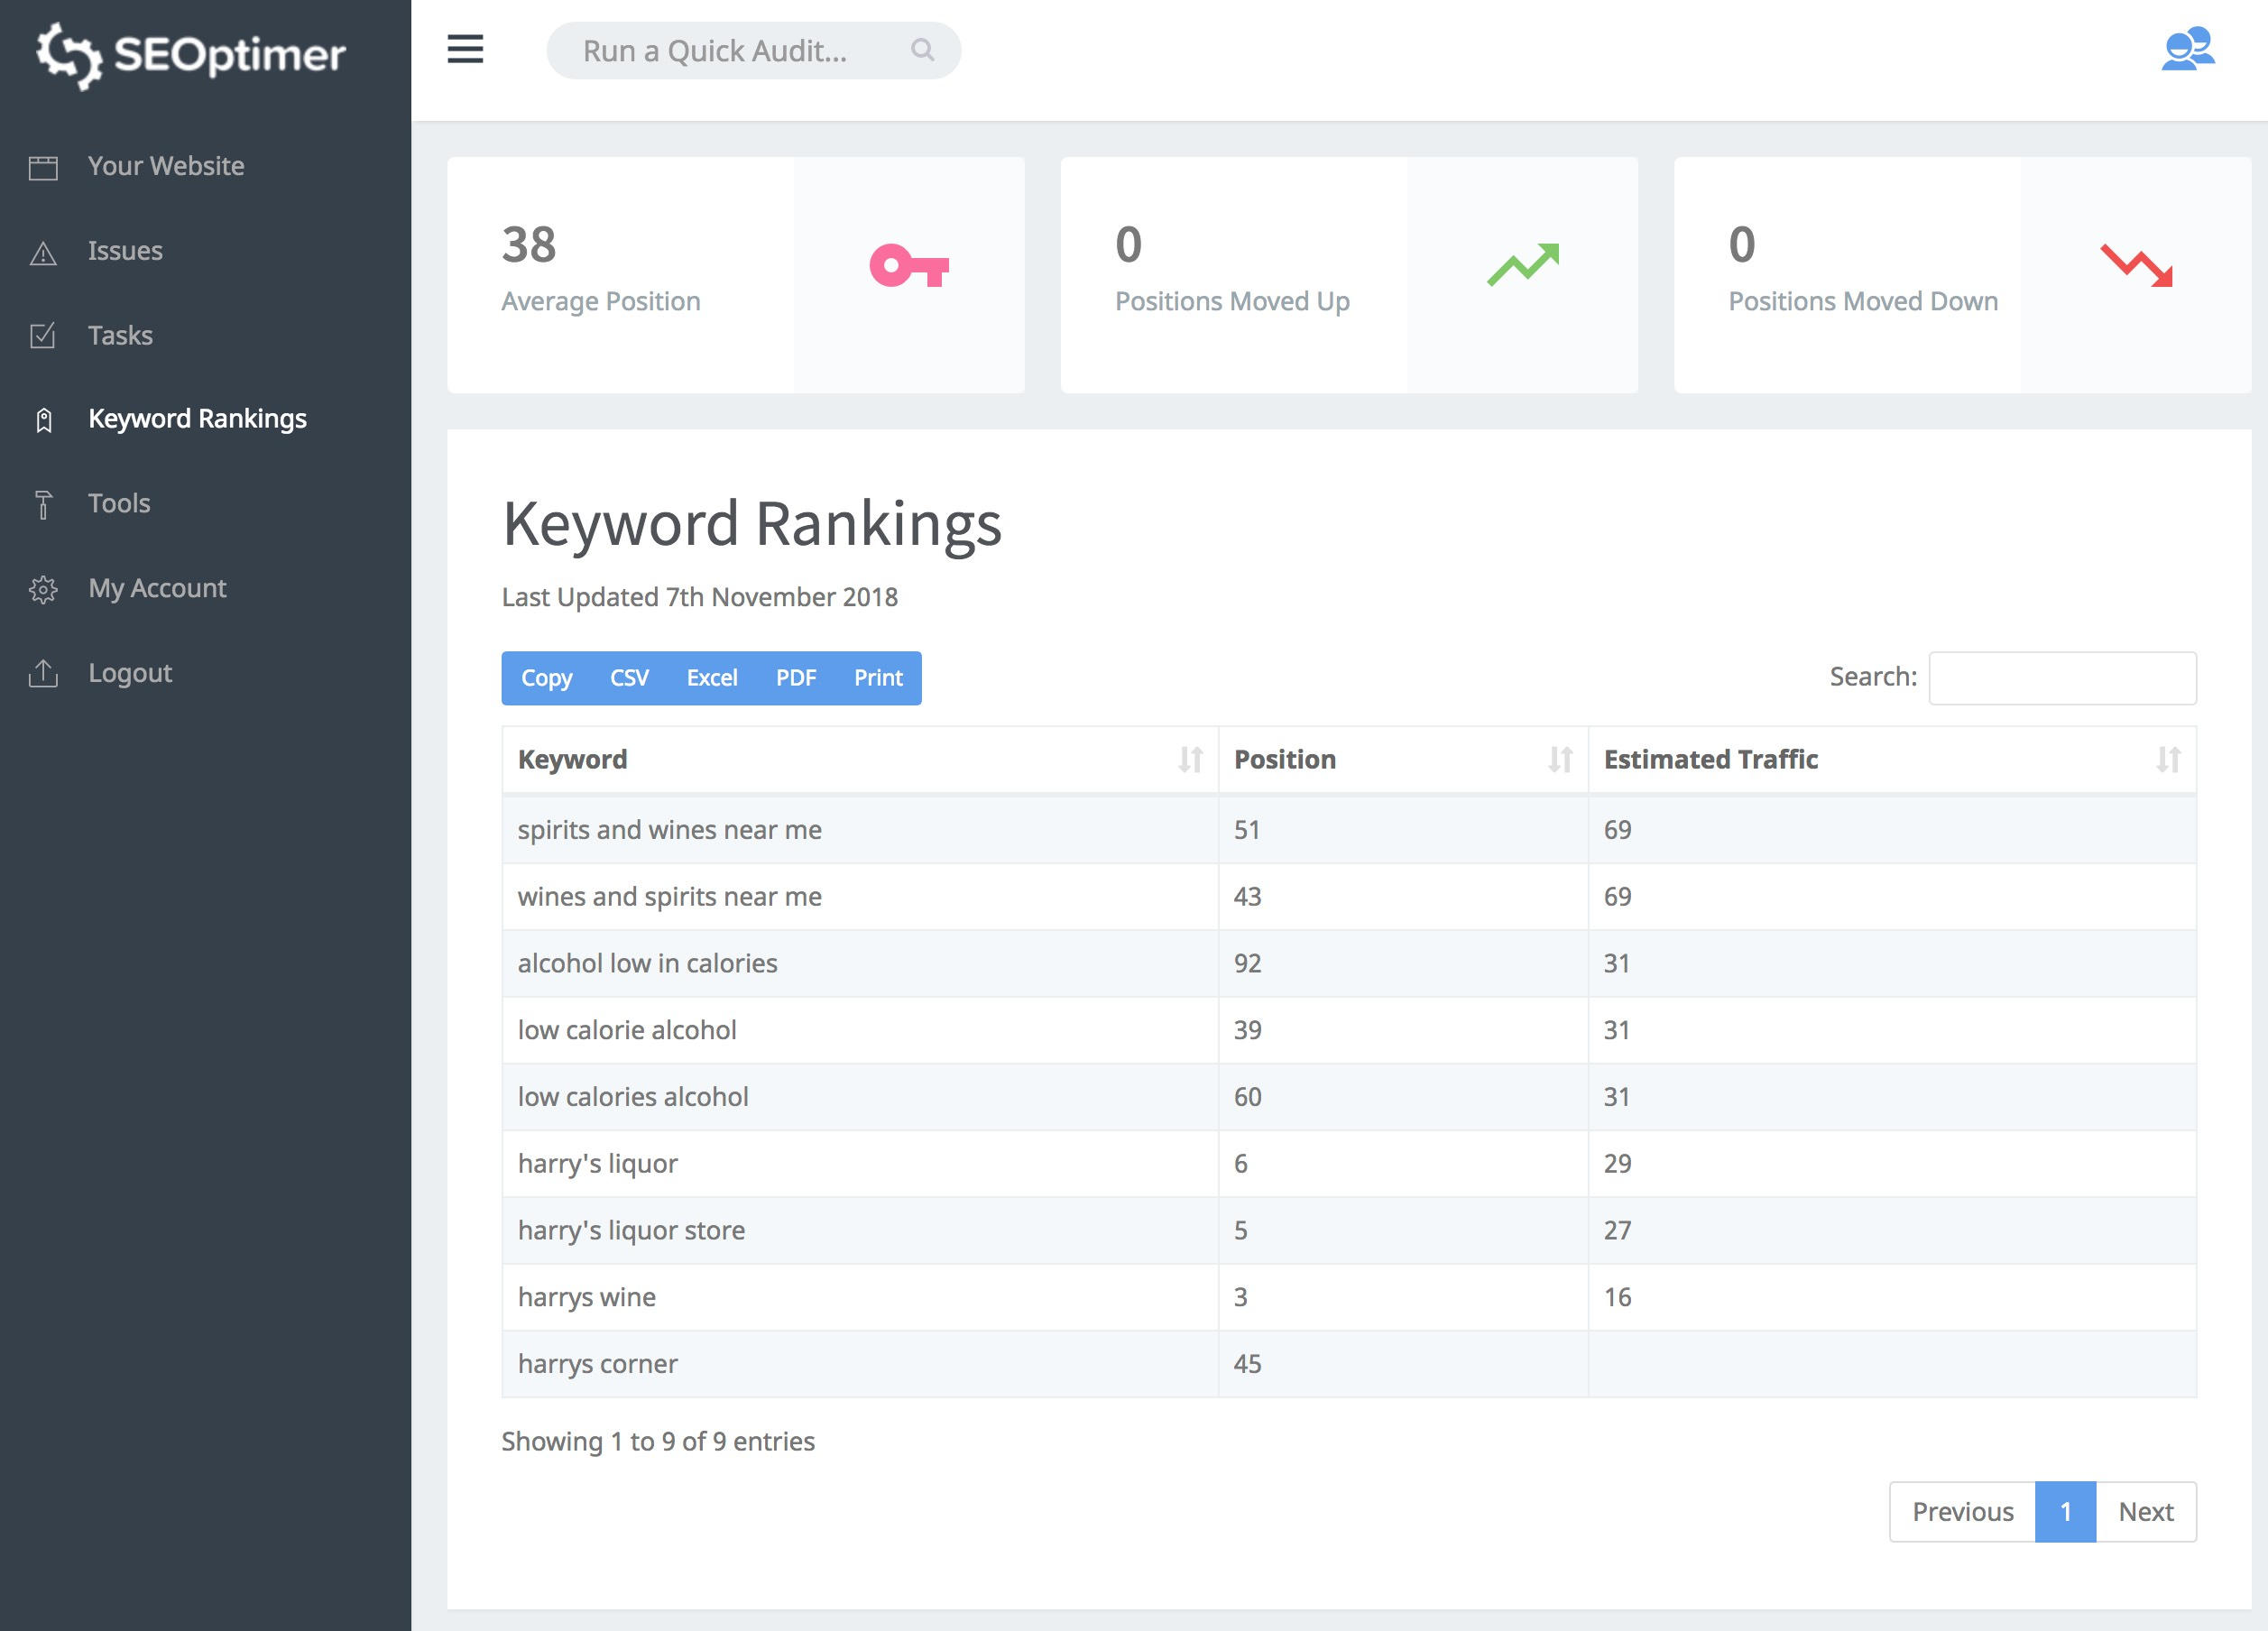Toggle sorting on the Position column

tap(1560, 760)
